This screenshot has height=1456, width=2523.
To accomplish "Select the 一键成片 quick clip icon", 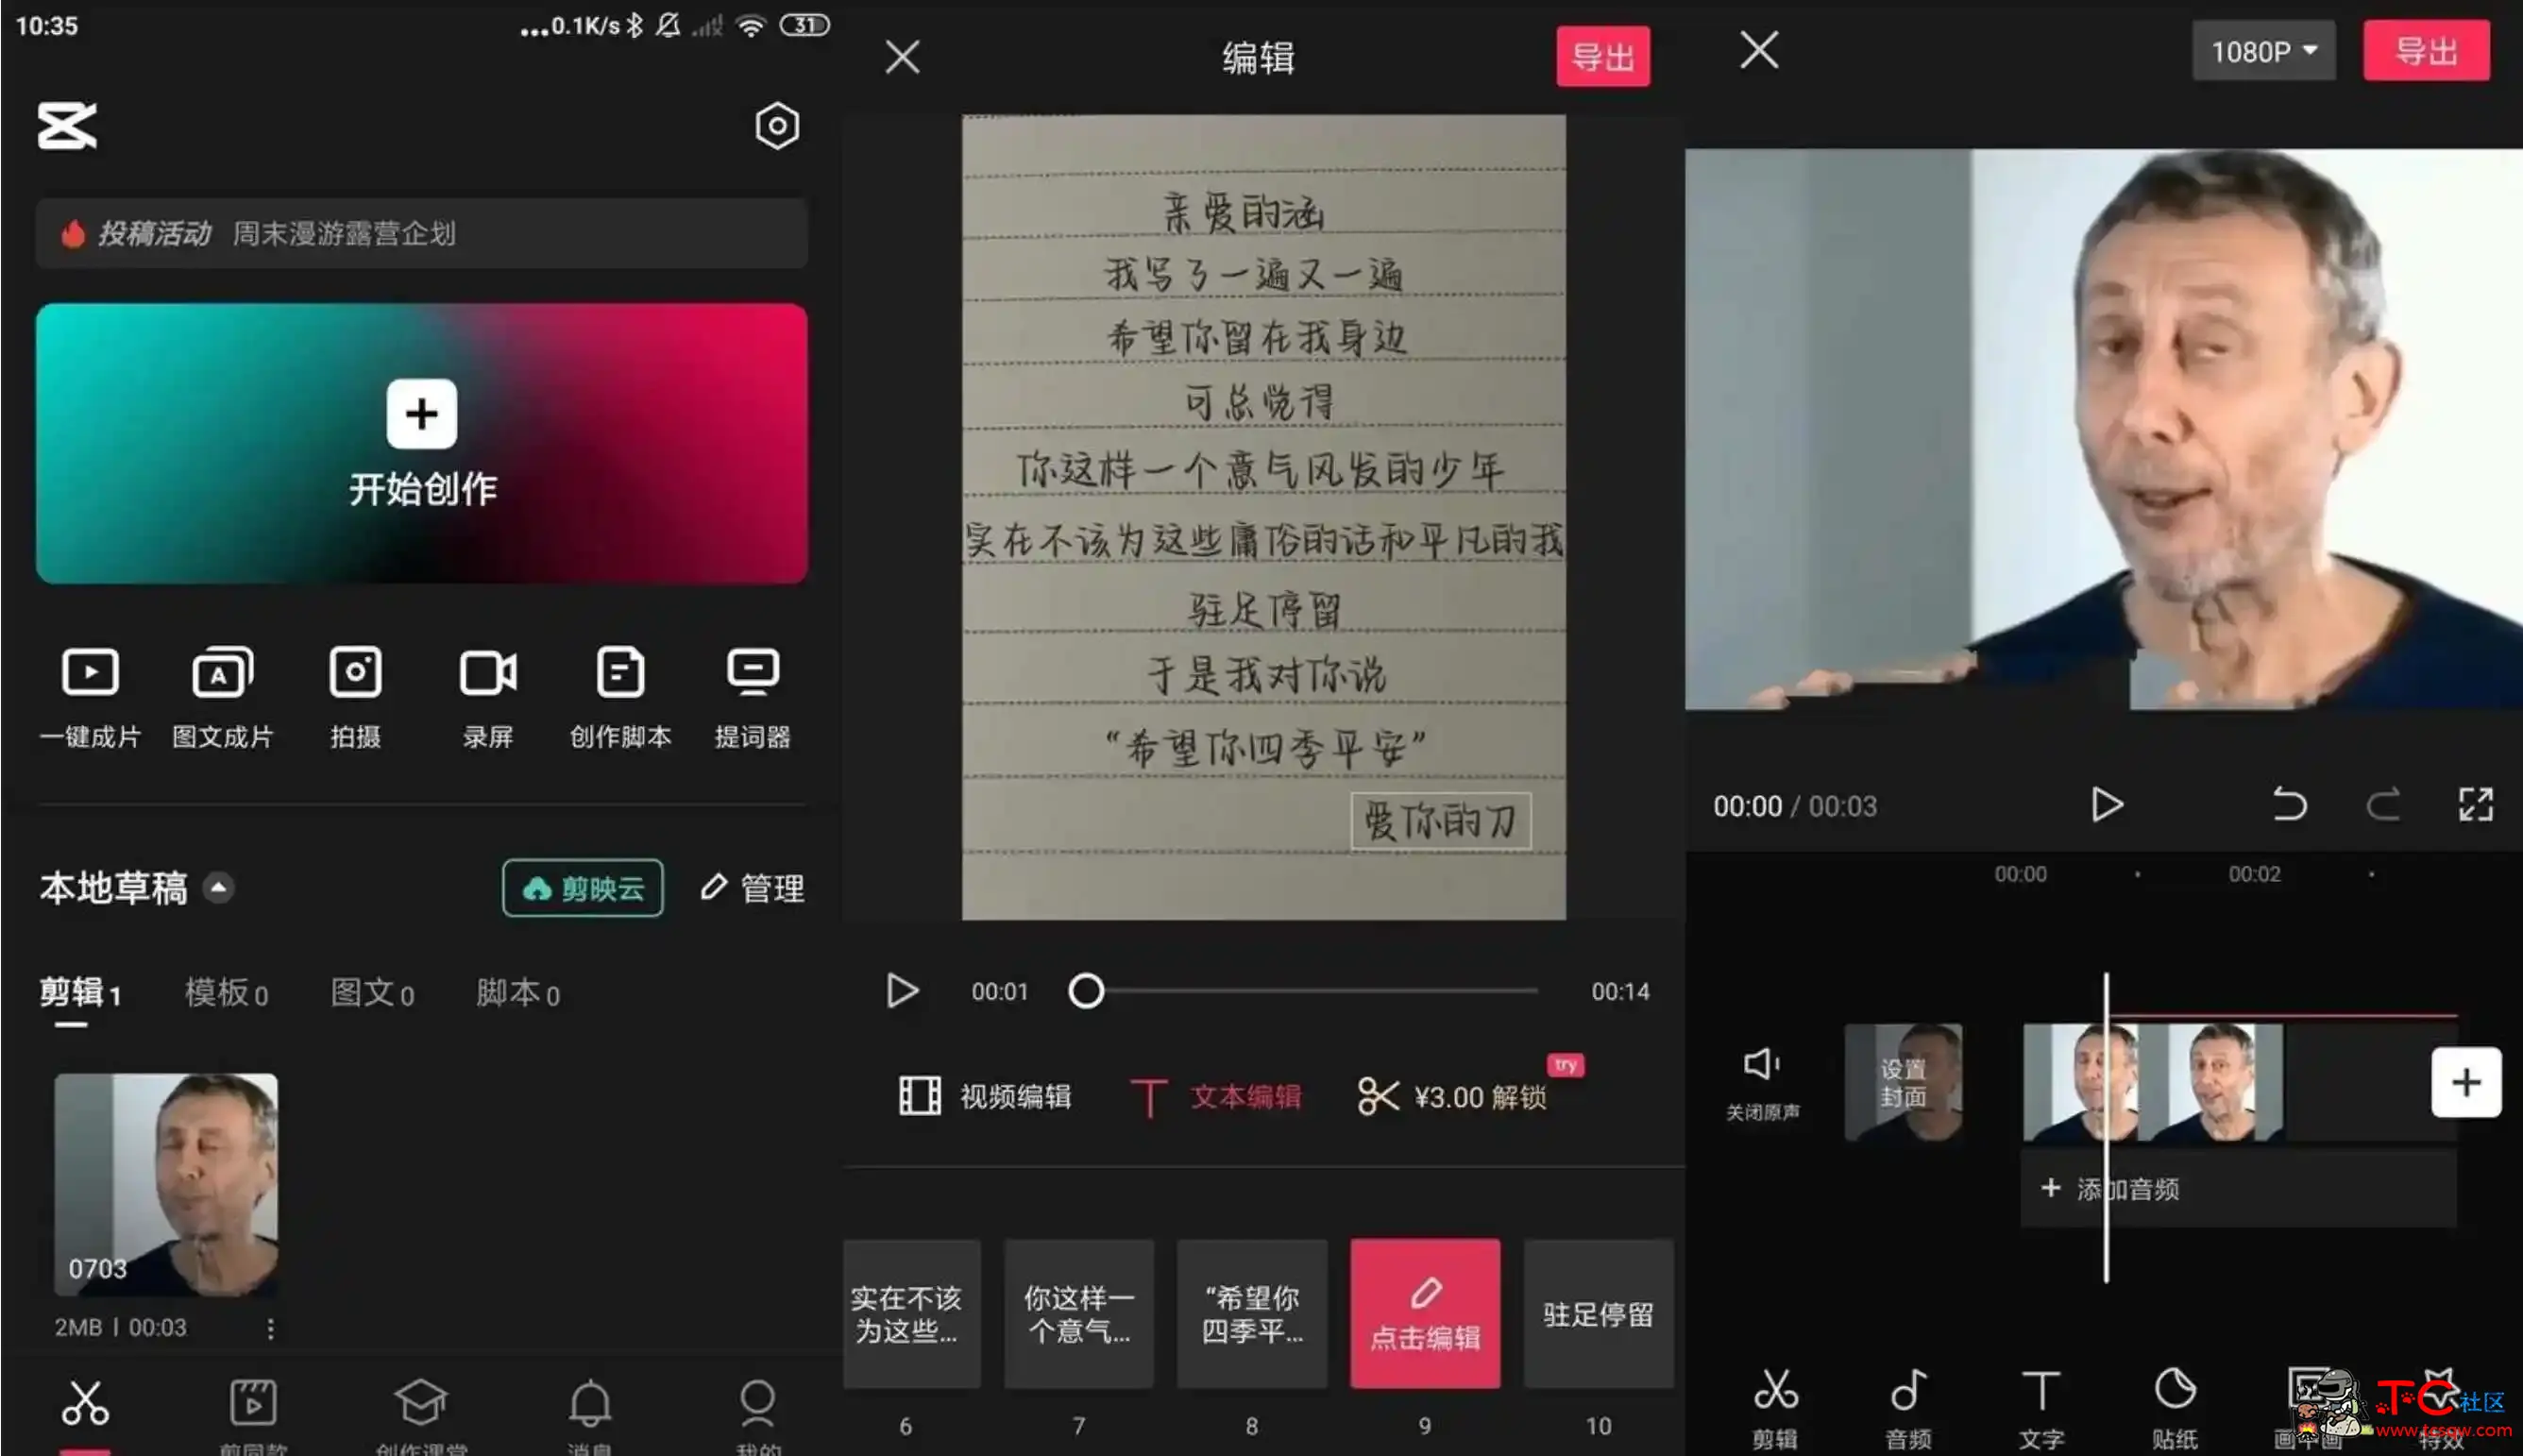I will tap(92, 693).
